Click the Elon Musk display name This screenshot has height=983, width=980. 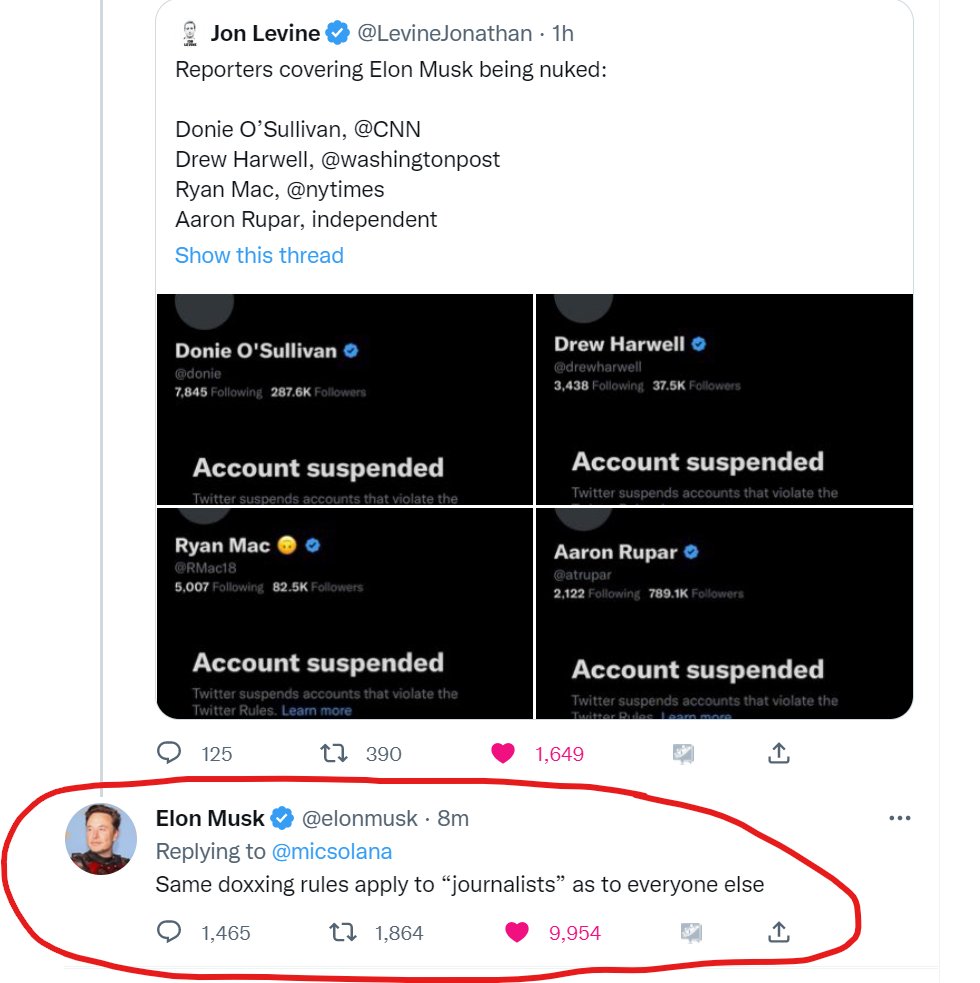(210, 818)
